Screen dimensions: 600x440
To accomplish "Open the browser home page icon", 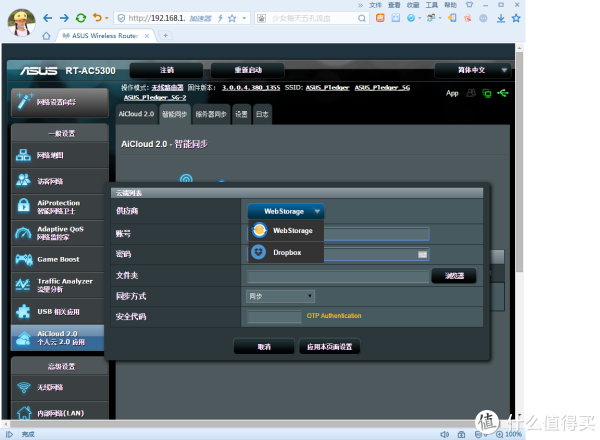I will click(46, 36).
